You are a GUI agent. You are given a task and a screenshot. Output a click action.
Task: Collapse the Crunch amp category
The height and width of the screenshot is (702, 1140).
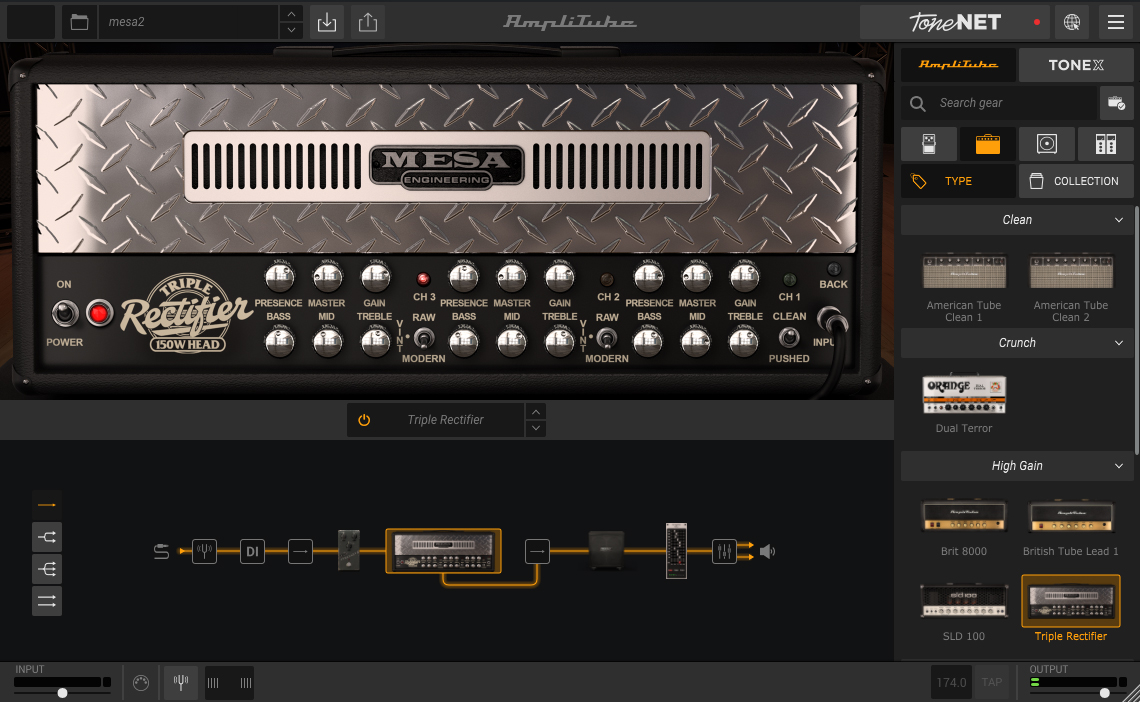[1119, 343]
